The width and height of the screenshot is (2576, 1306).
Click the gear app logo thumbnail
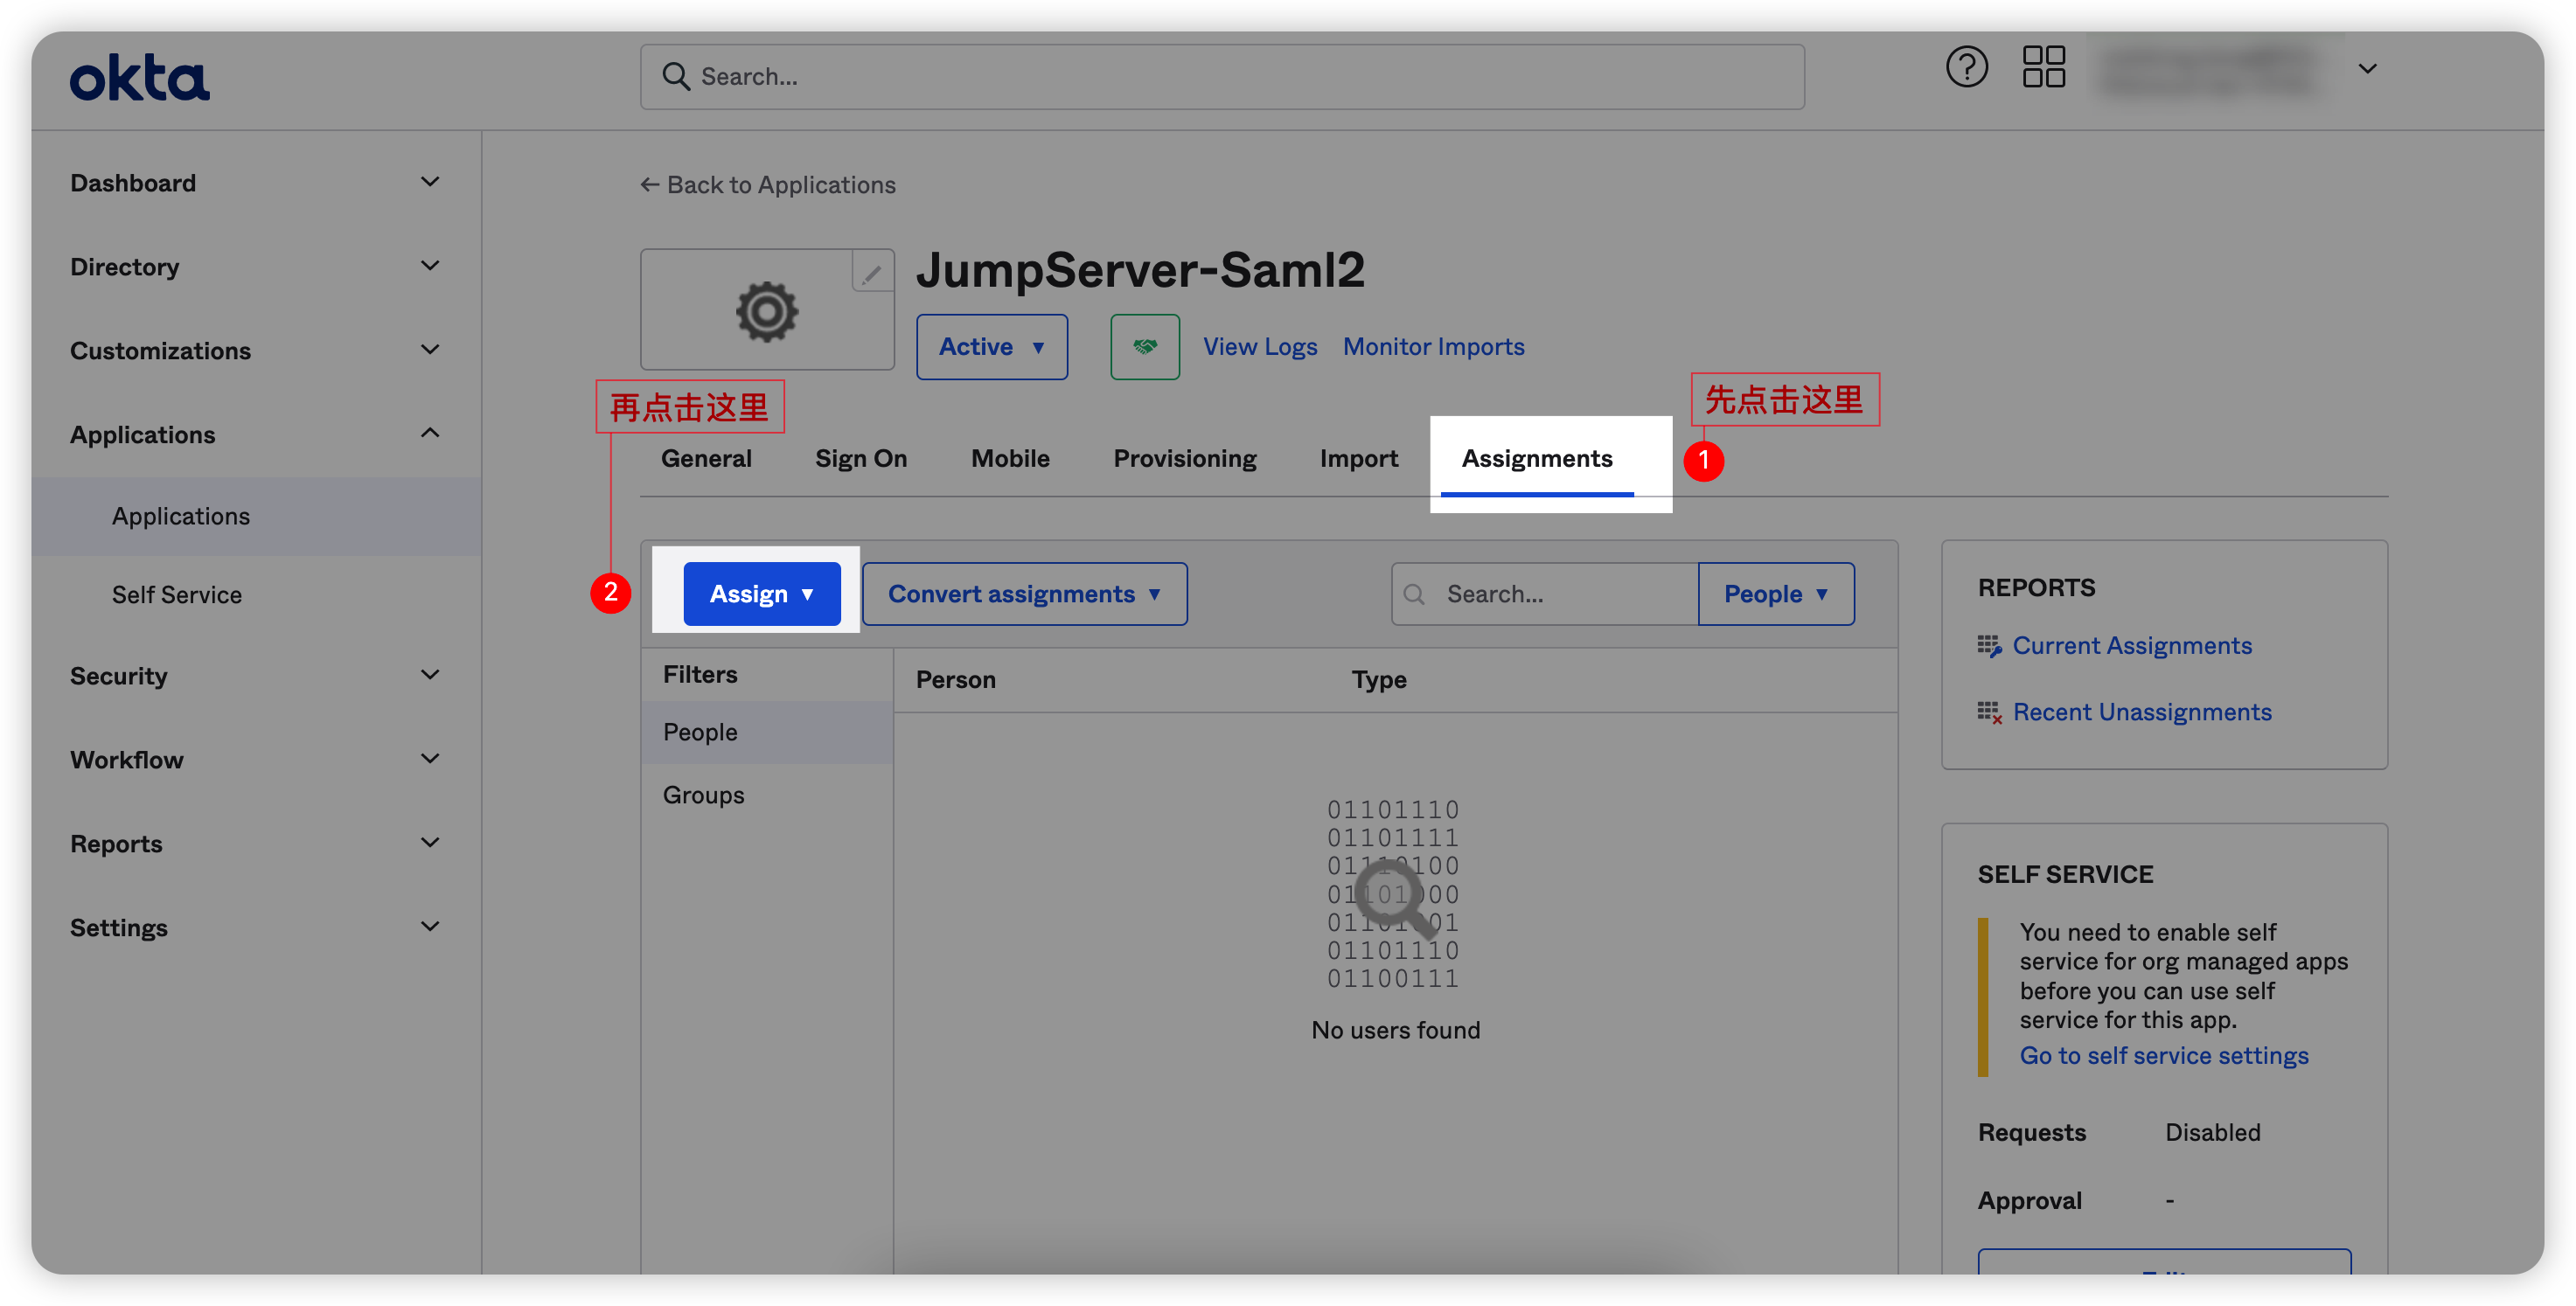point(766,311)
